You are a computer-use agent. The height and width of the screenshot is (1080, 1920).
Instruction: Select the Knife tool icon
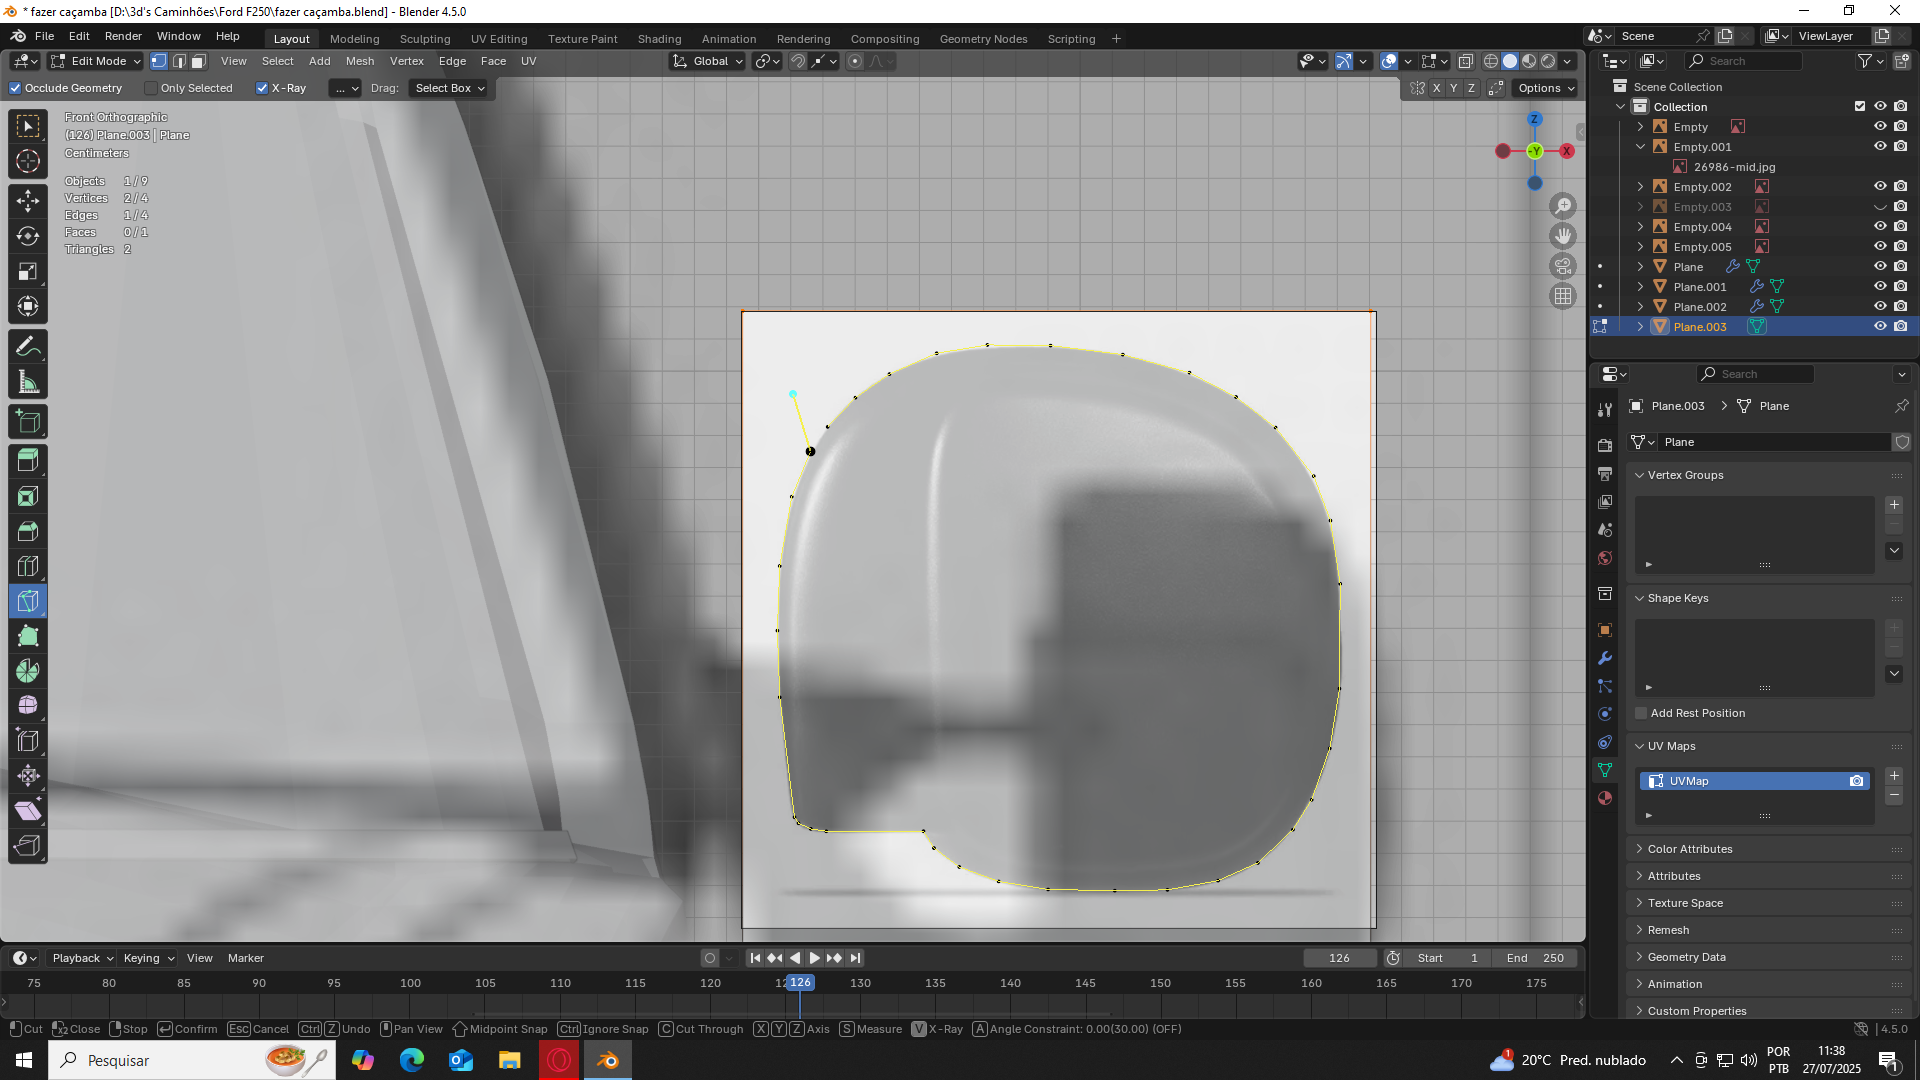[x=28, y=601]
